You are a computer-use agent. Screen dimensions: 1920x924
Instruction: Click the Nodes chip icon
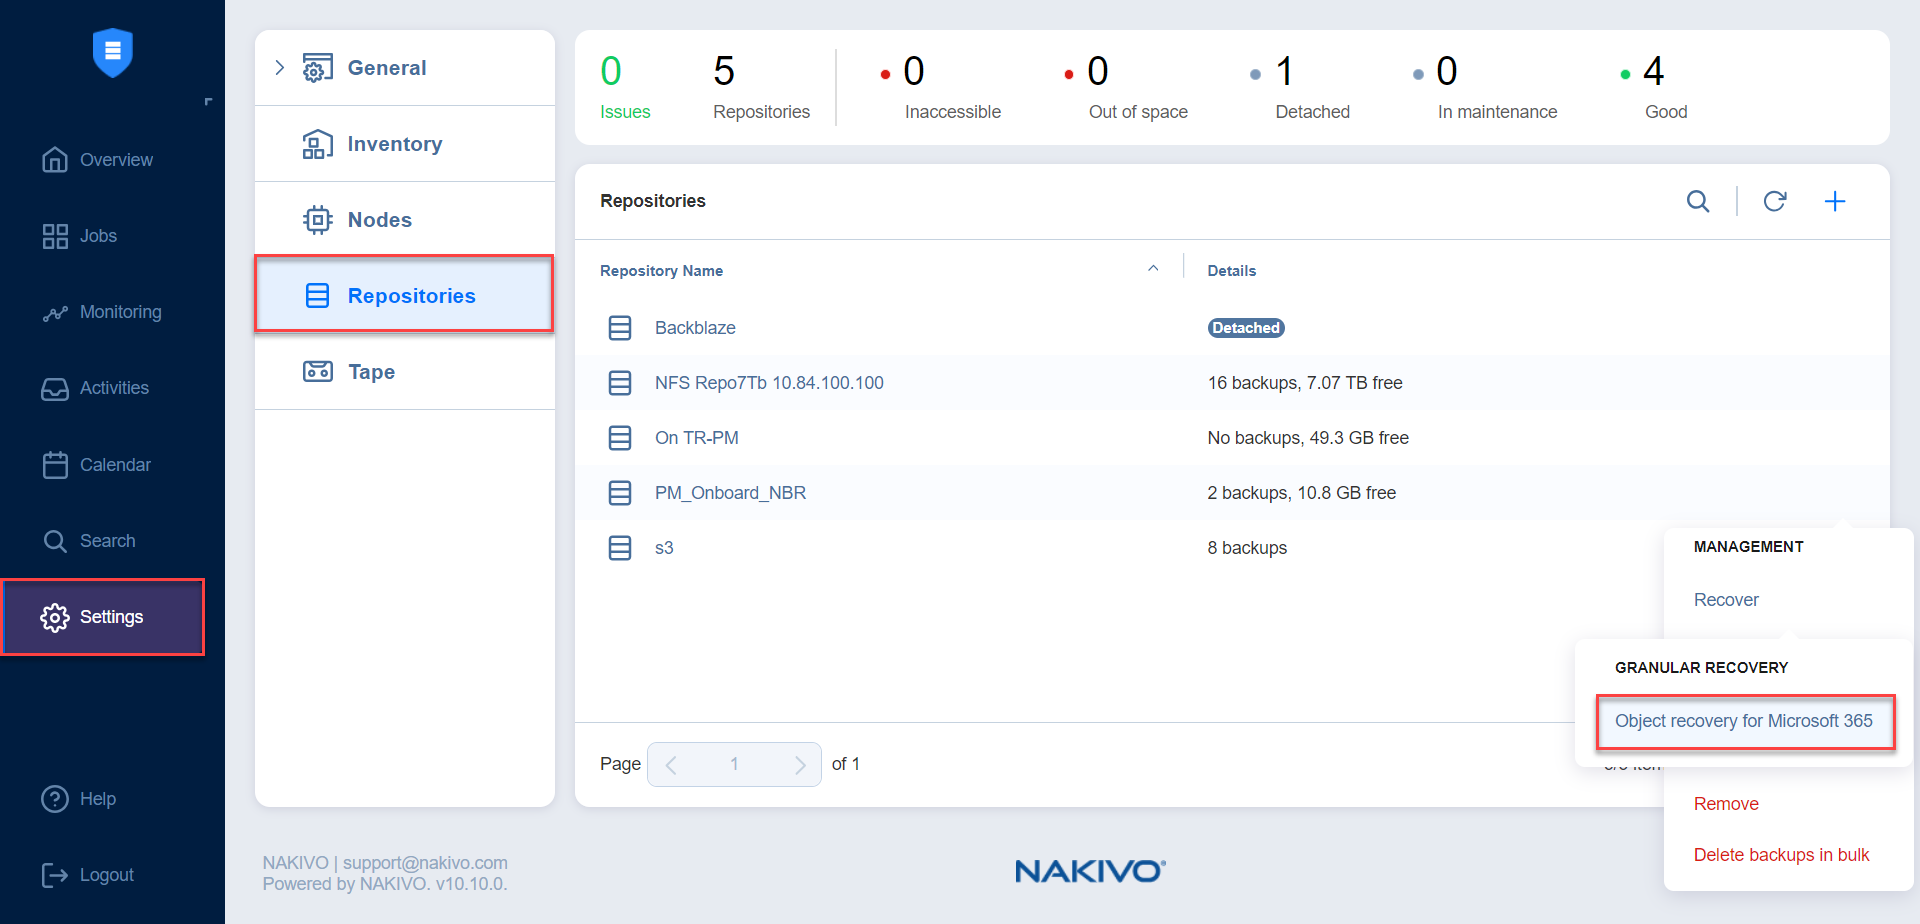point(318,220)
